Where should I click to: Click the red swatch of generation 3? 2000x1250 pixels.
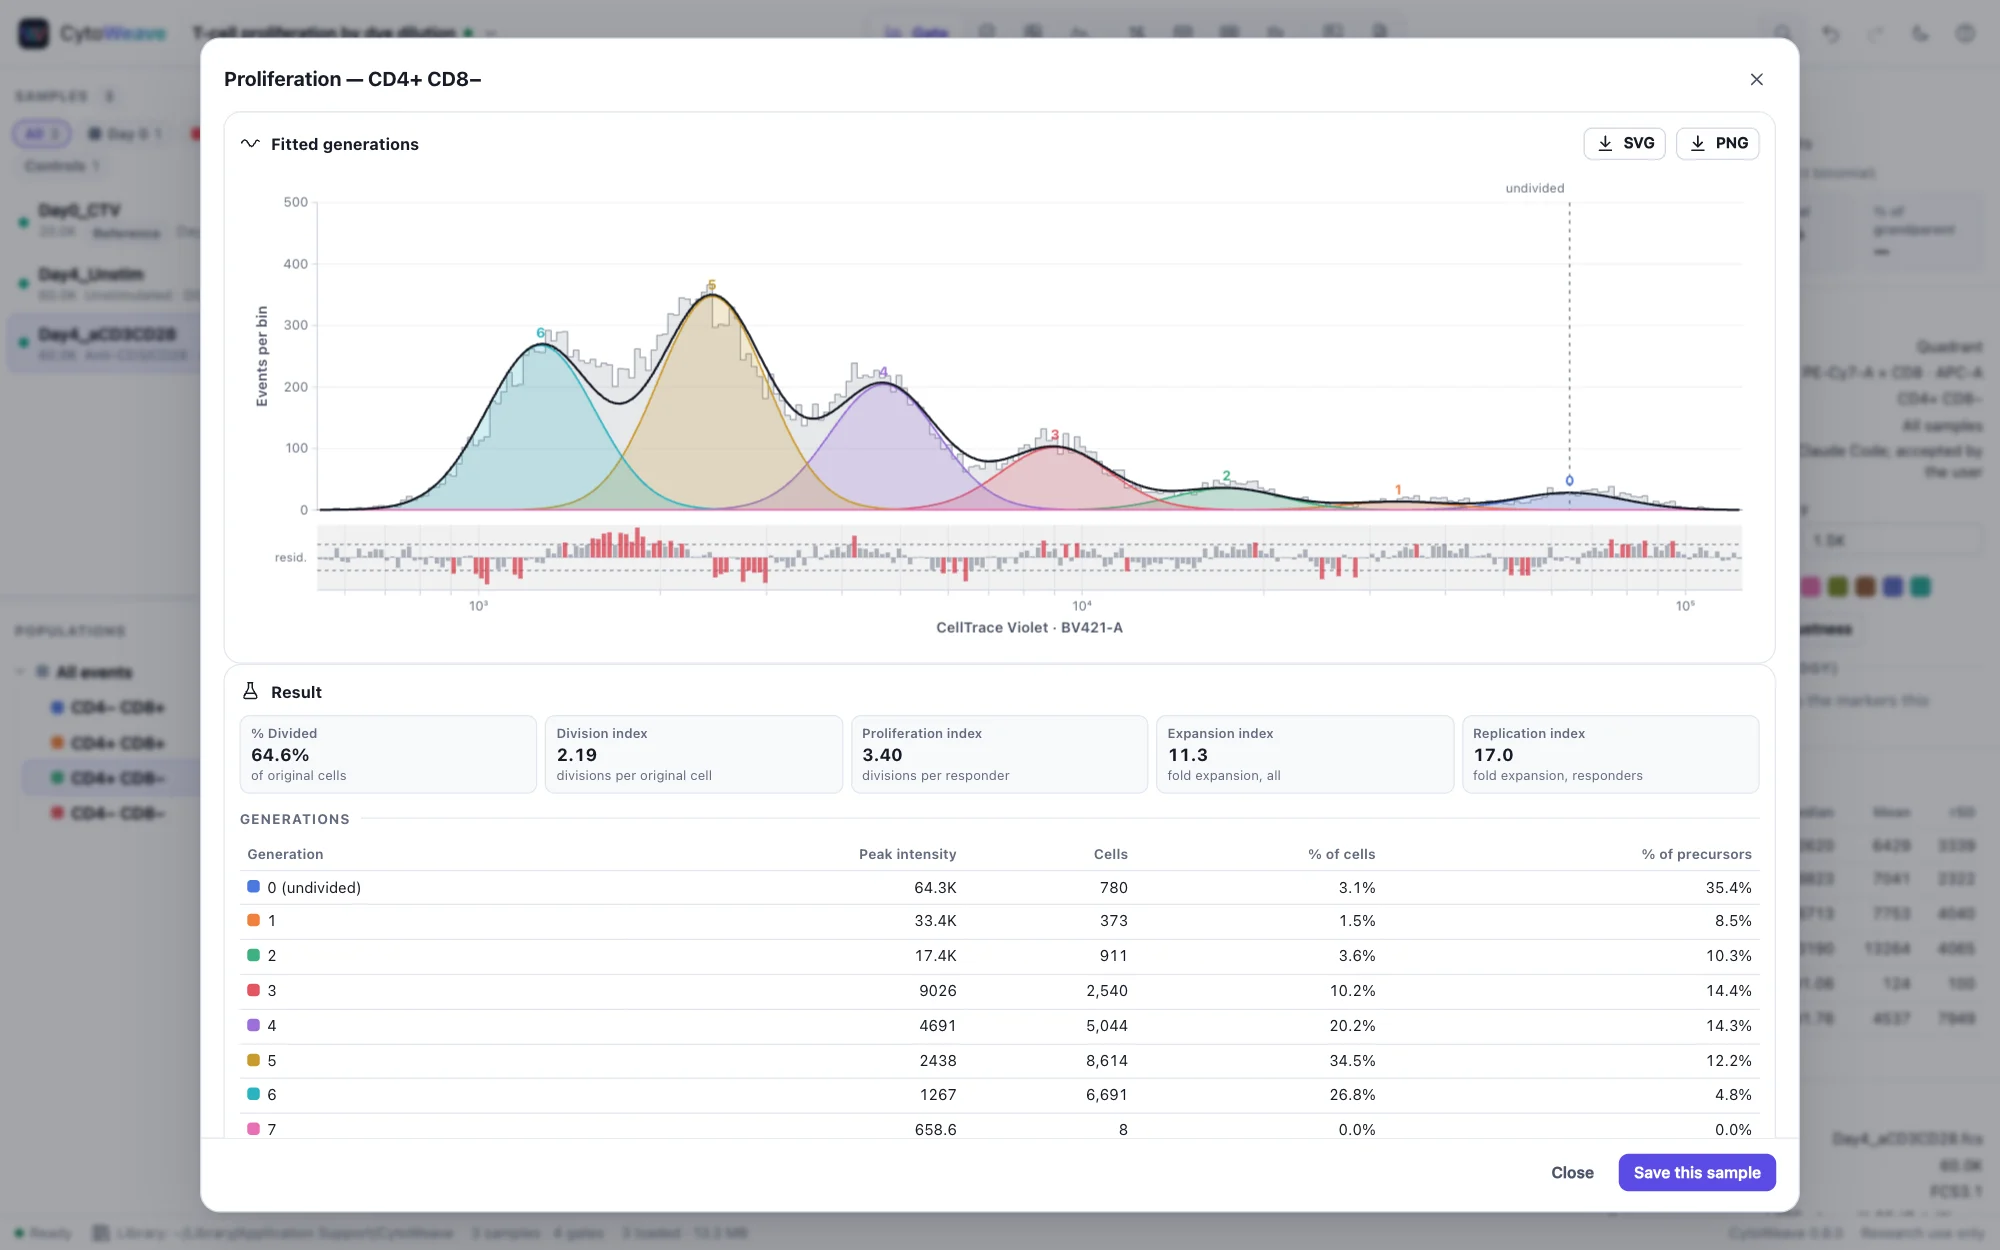pos(254,990)
